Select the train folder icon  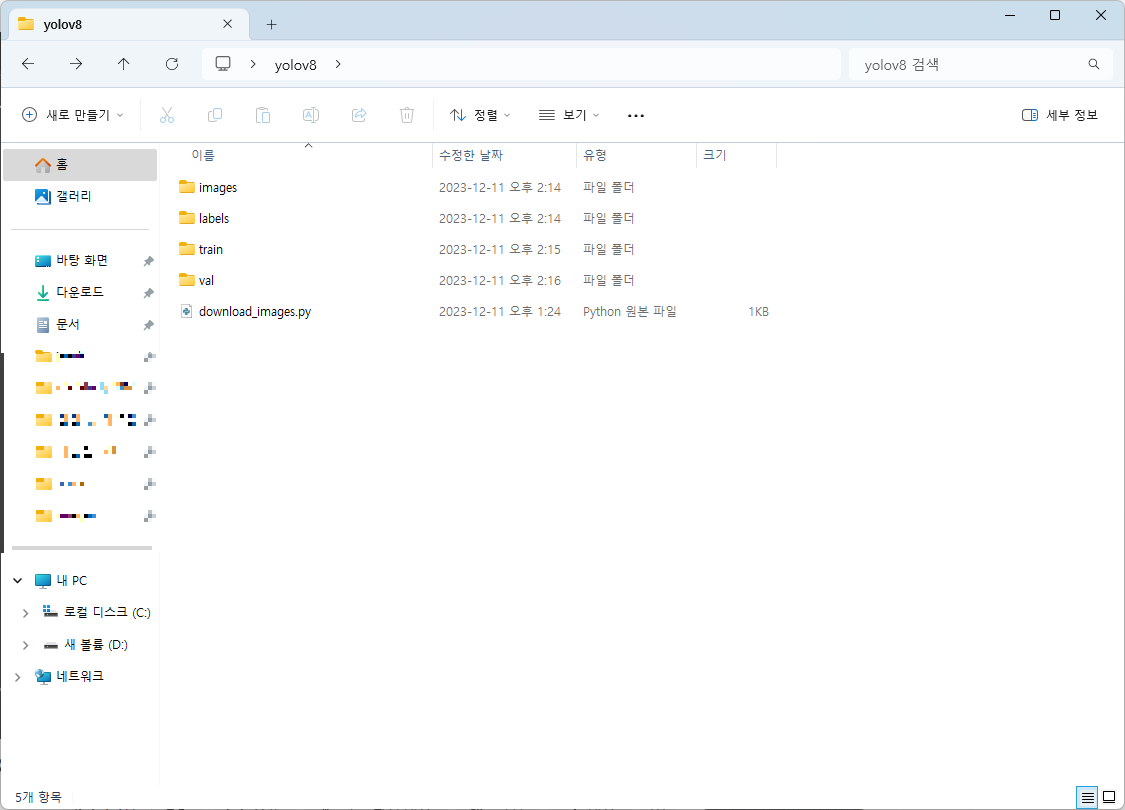pos(187,249)
